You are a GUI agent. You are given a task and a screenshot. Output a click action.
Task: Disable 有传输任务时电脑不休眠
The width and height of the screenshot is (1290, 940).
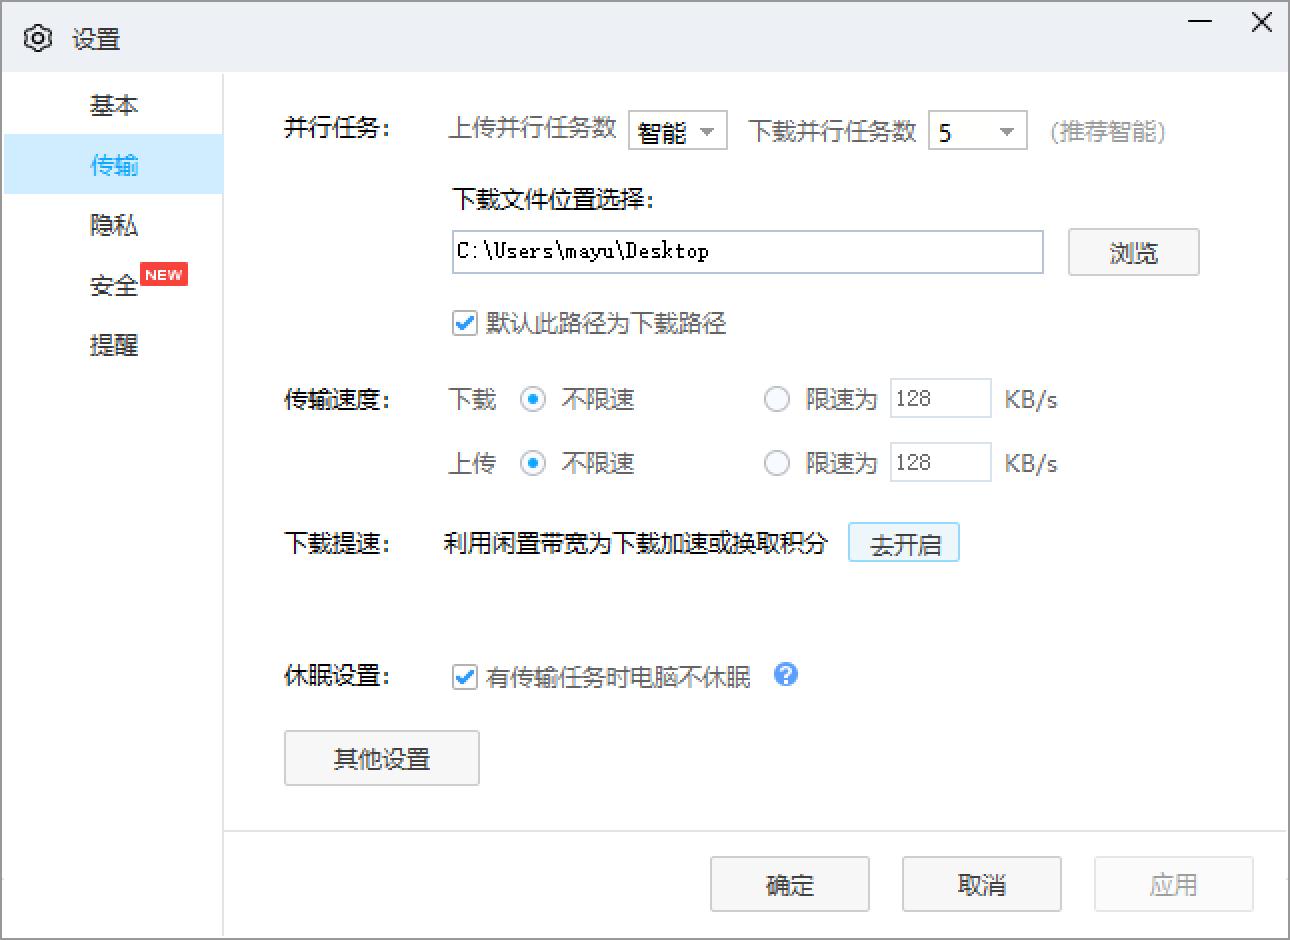[464, 677]
